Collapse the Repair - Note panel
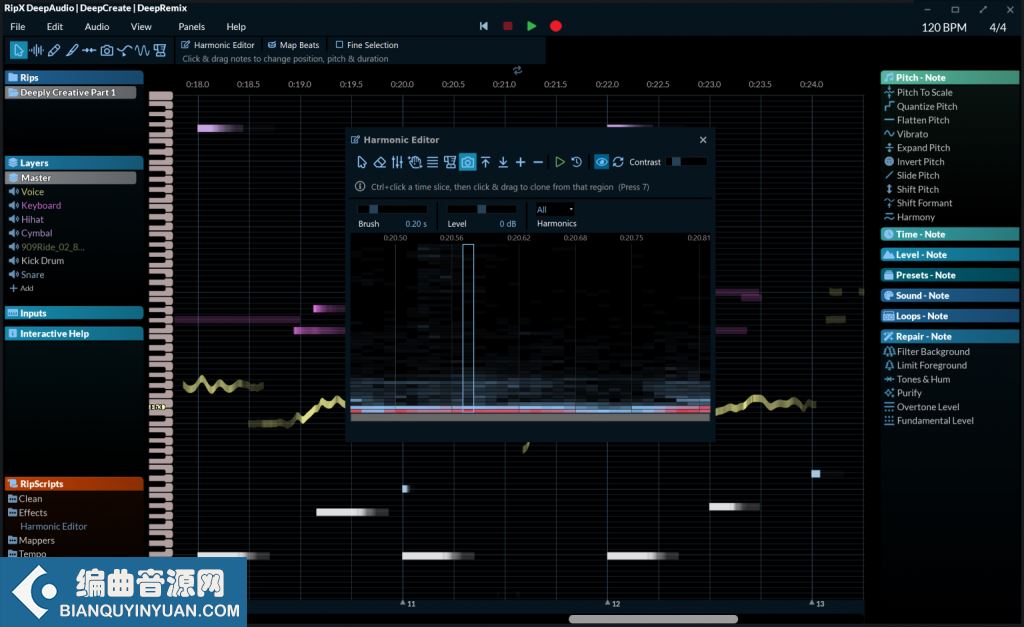 [950, 336]
